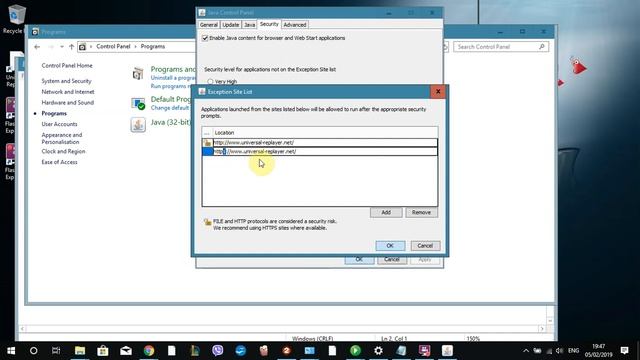Open Ease of Access category
Viewport: 640px width, 360px height.
point(59,162)
